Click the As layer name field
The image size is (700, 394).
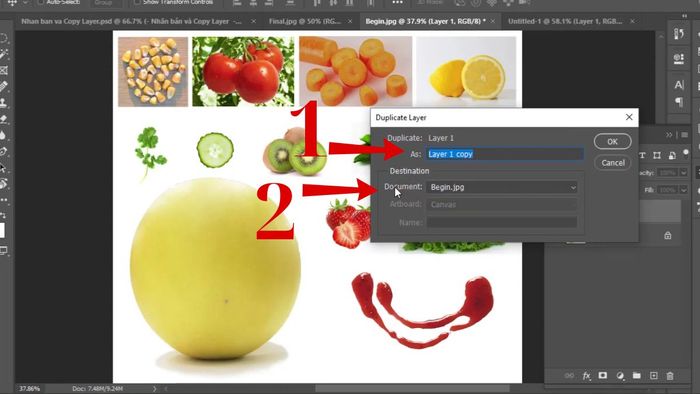point(504,154)
